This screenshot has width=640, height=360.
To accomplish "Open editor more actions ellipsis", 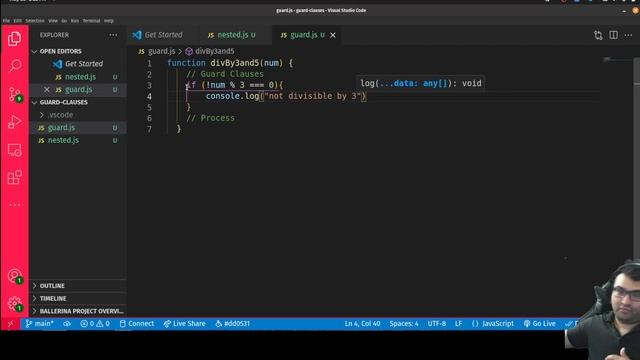I will tap(629, 35).
